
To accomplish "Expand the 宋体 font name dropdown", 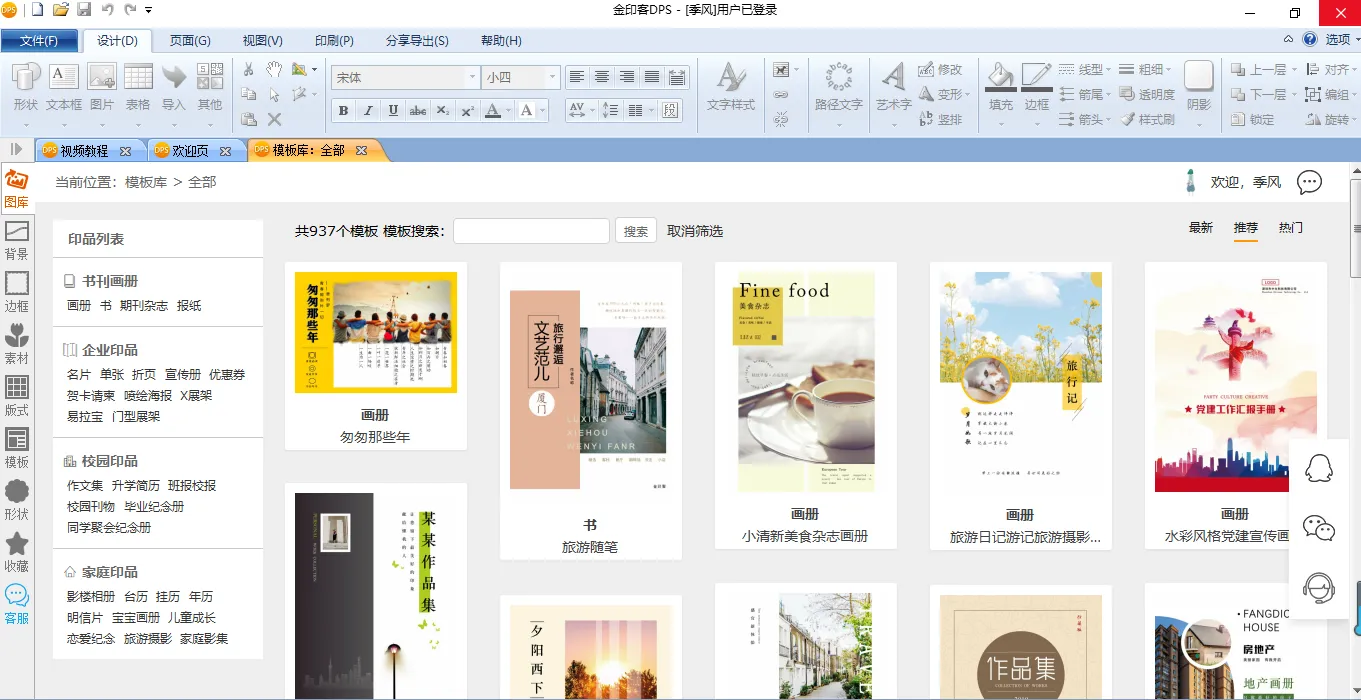I will coord(472,78).
